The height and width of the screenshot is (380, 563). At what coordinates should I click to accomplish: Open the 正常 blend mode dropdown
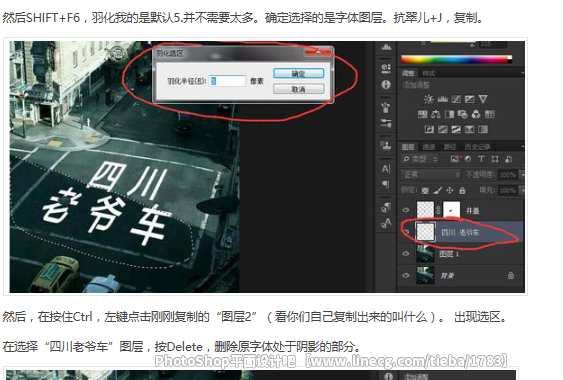(x=431, y=175)
